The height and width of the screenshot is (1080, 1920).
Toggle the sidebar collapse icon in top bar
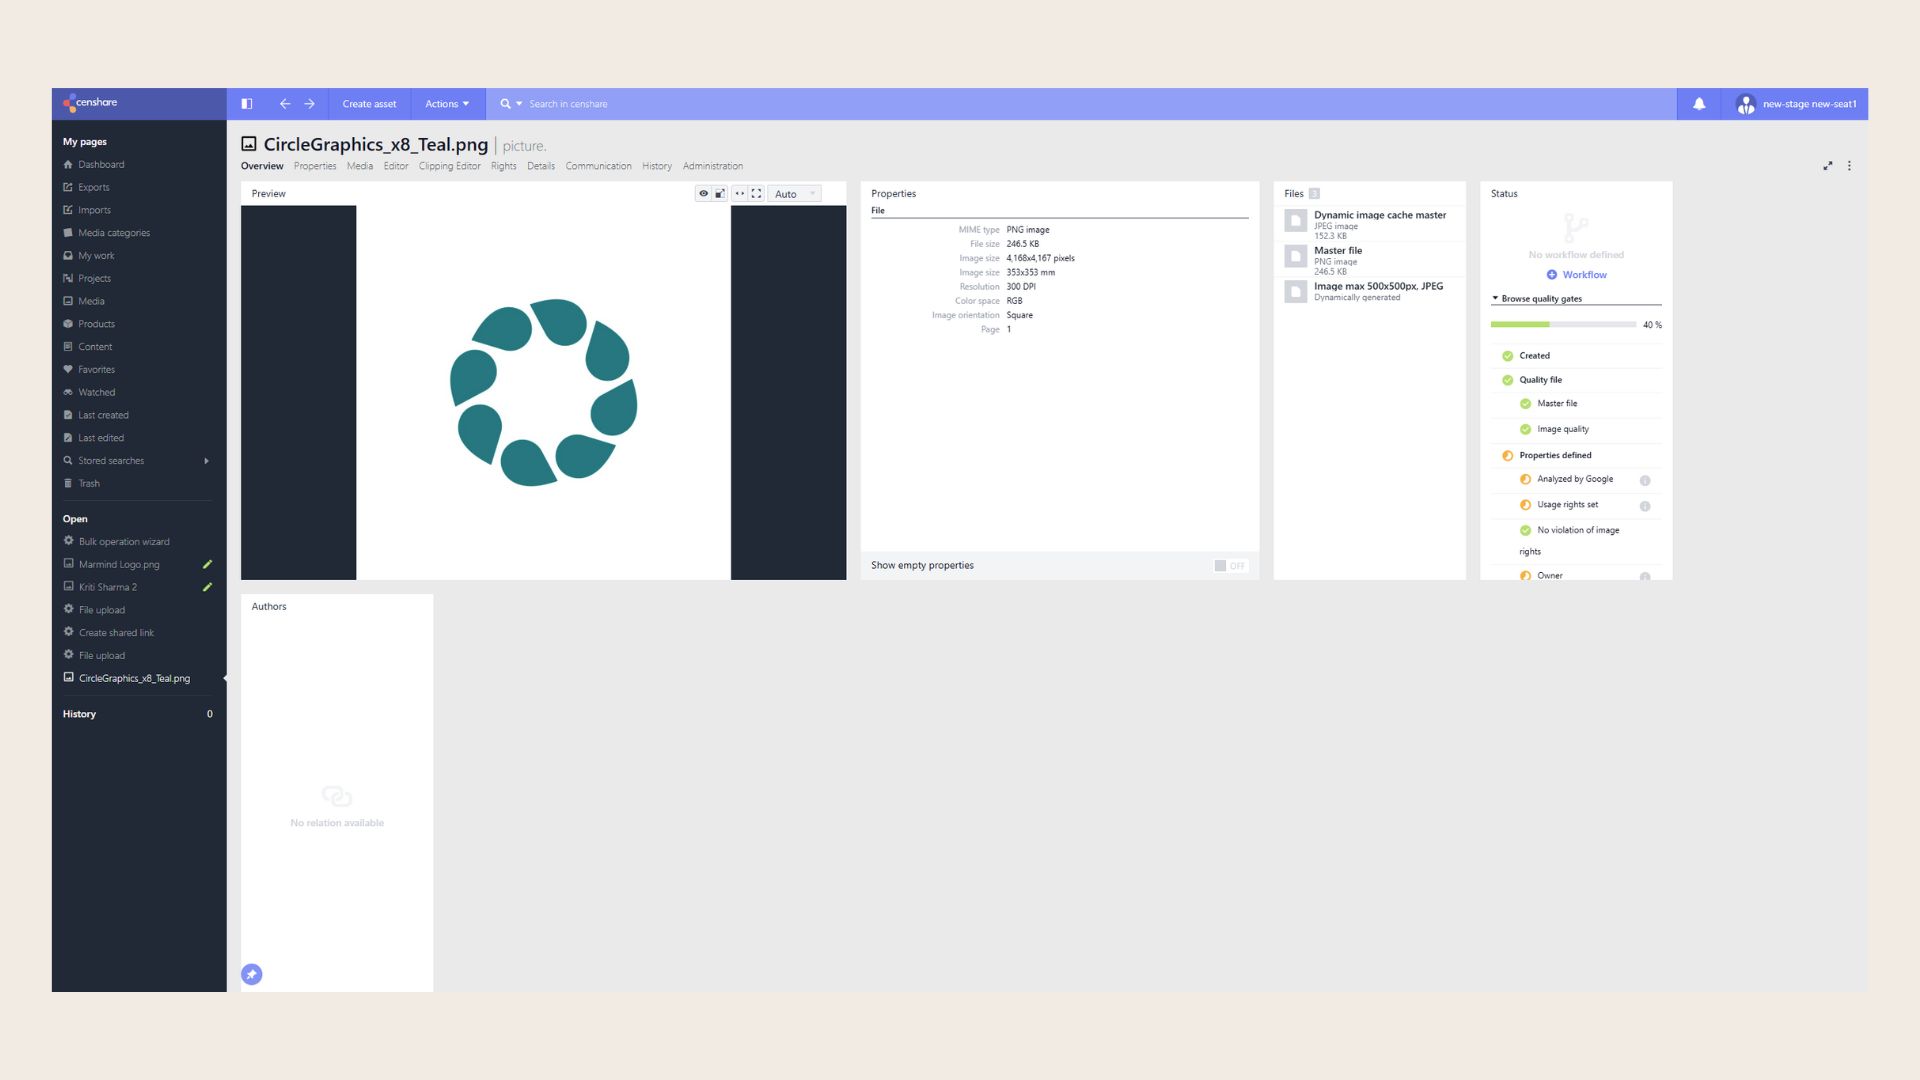point(246,103)
